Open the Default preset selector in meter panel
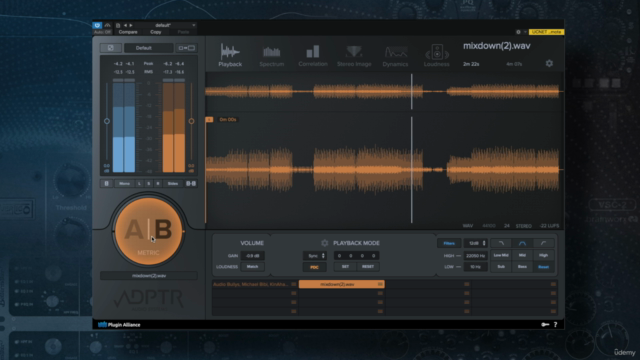The image size is (640, 360). point(148,48)
